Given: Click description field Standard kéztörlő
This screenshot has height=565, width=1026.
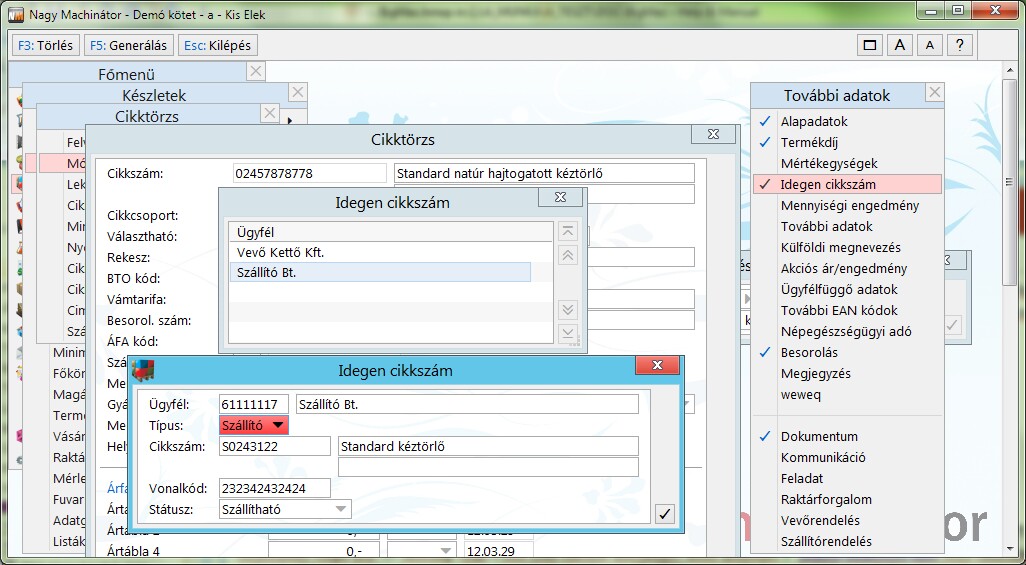Looking at the screenshot, I should pyautogui.click(x=488, y=447).
